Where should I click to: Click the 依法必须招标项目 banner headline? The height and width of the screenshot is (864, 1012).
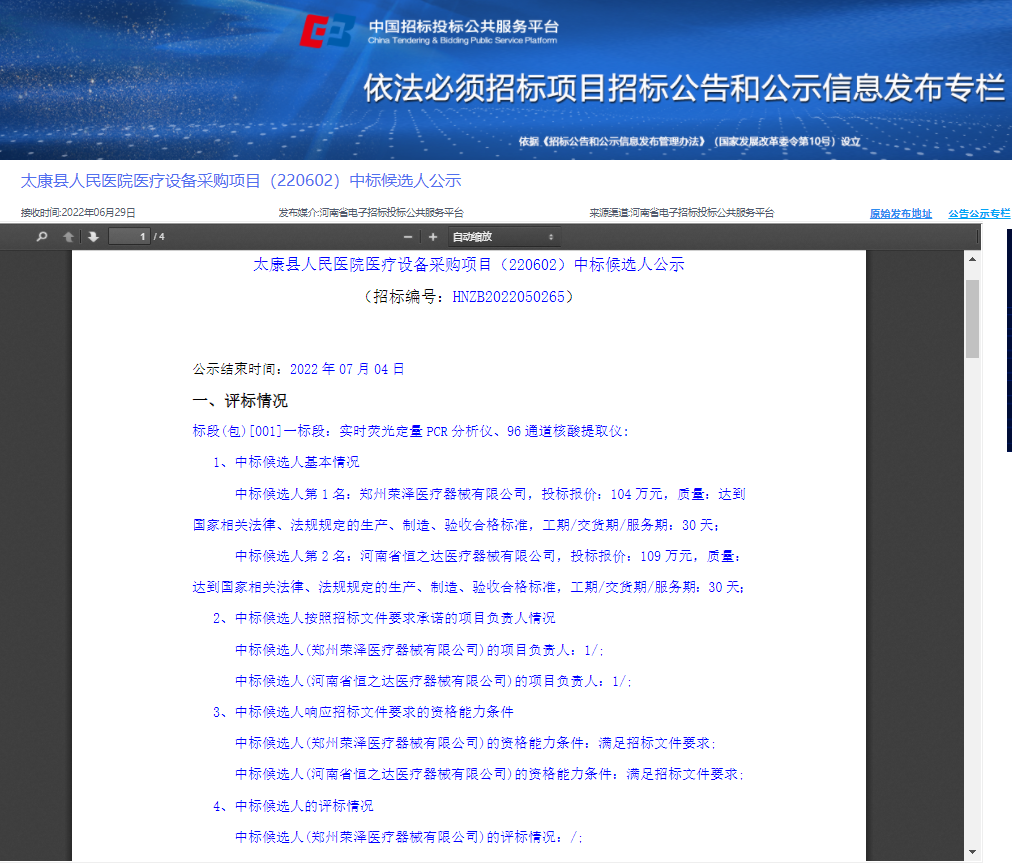coord(683,89)
